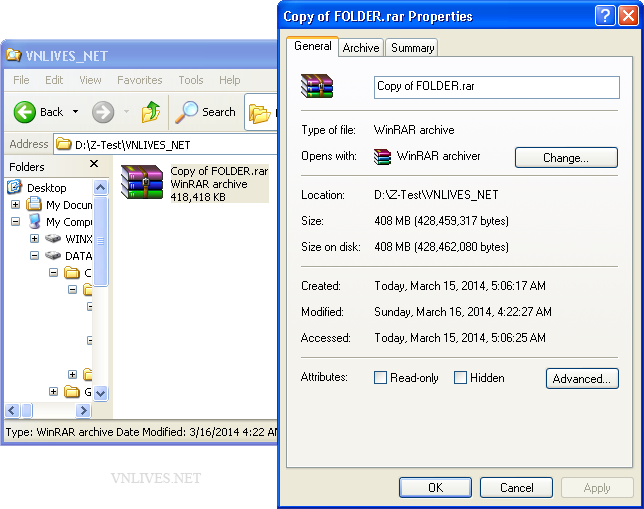Click the WinRAR icon in Properties header
This screenshot has height=509, width=644.
[x=317, y=86]
